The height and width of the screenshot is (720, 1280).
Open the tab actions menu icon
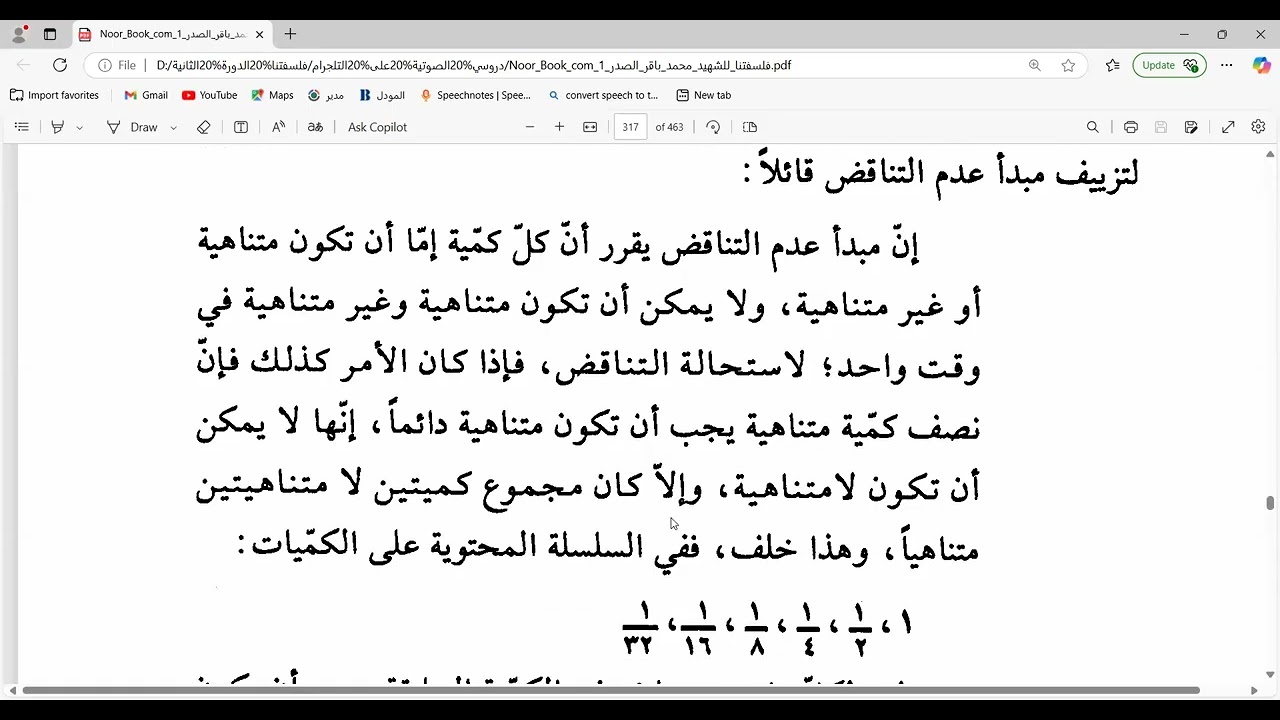50,34
